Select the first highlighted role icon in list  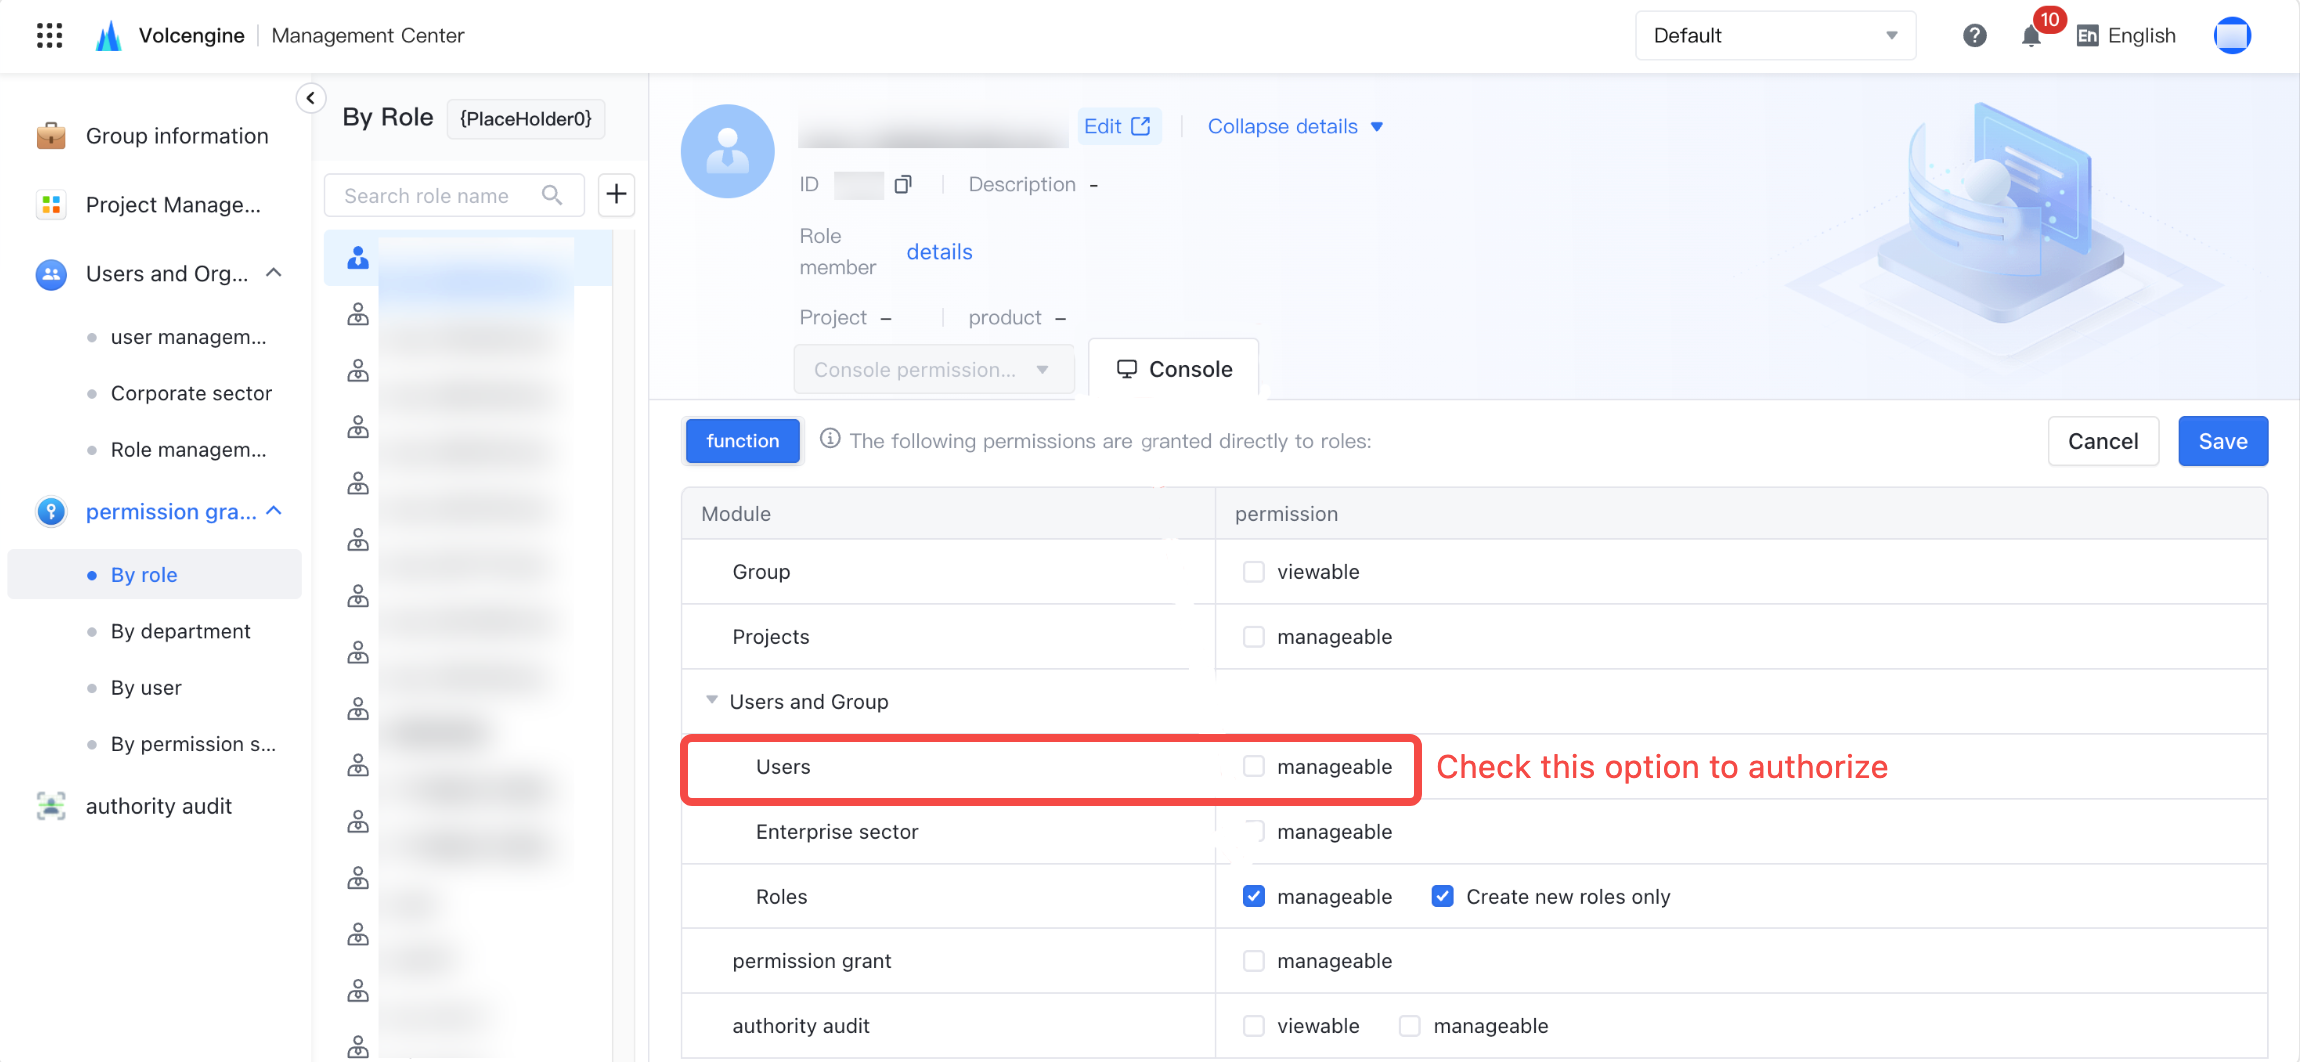(358, 258)
